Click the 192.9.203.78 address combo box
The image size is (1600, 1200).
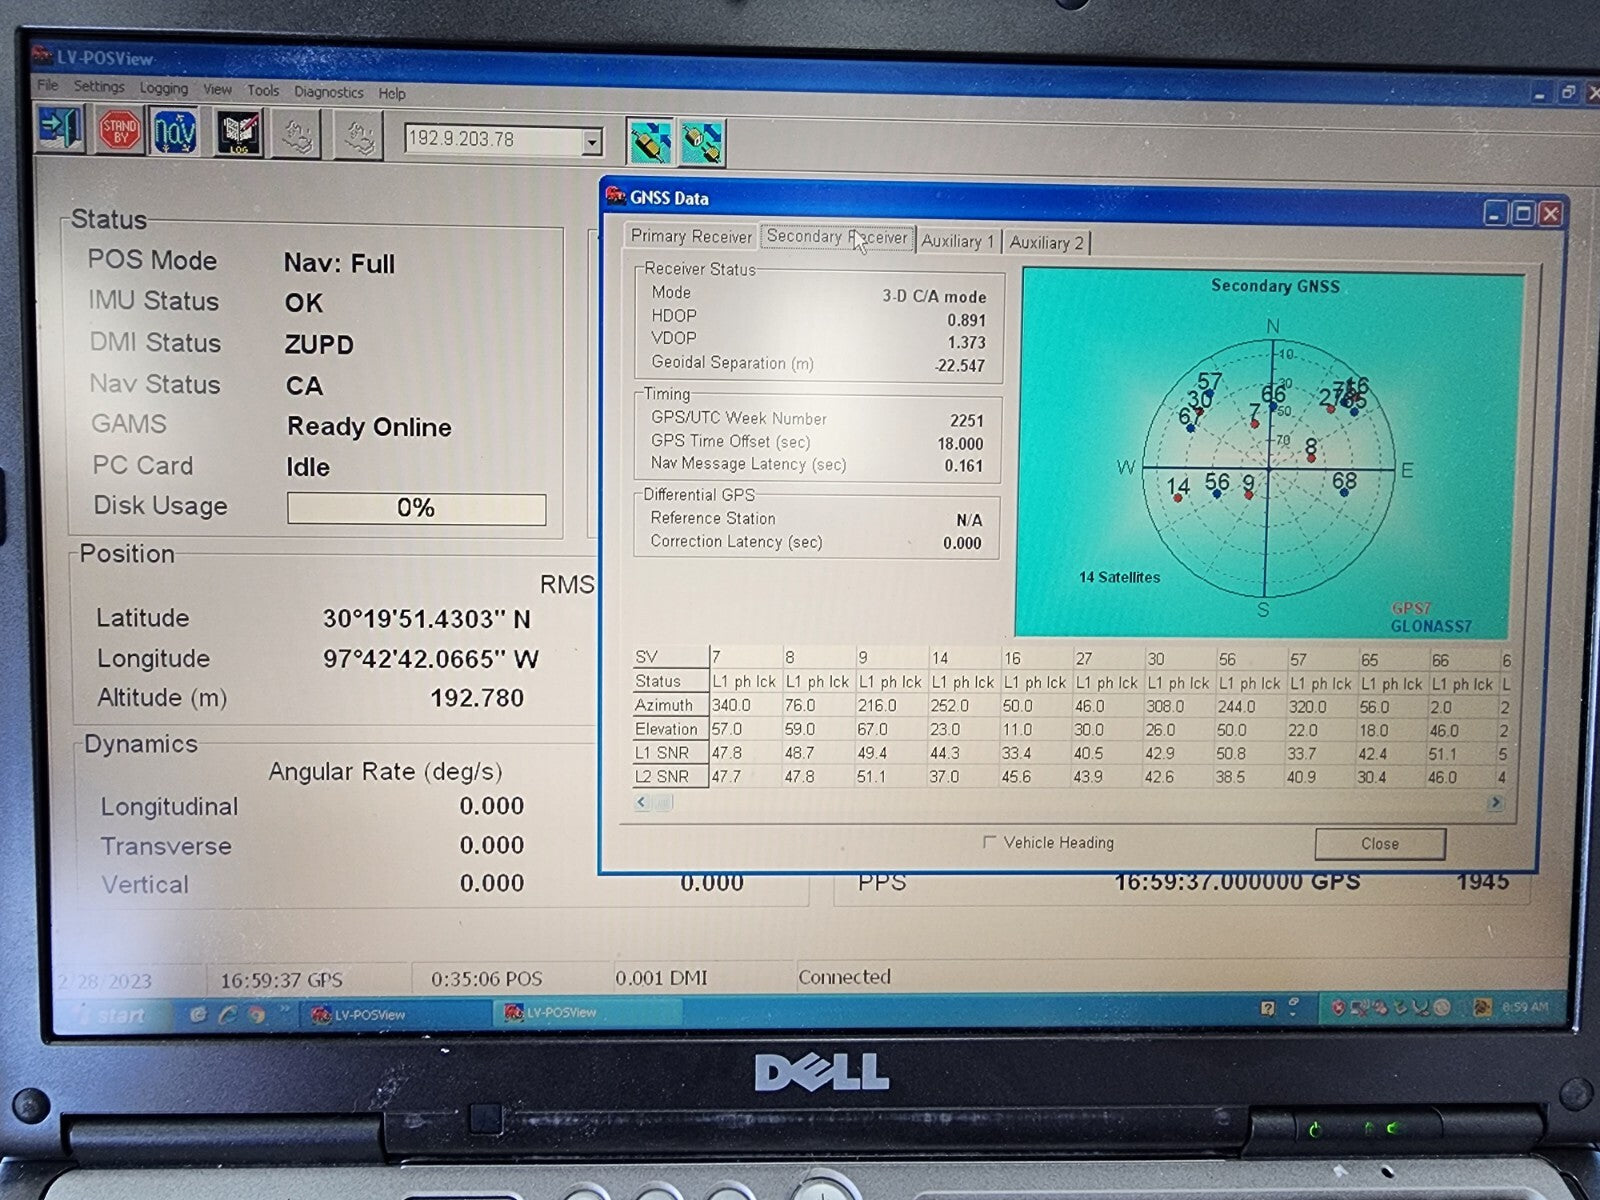point(503,140)
